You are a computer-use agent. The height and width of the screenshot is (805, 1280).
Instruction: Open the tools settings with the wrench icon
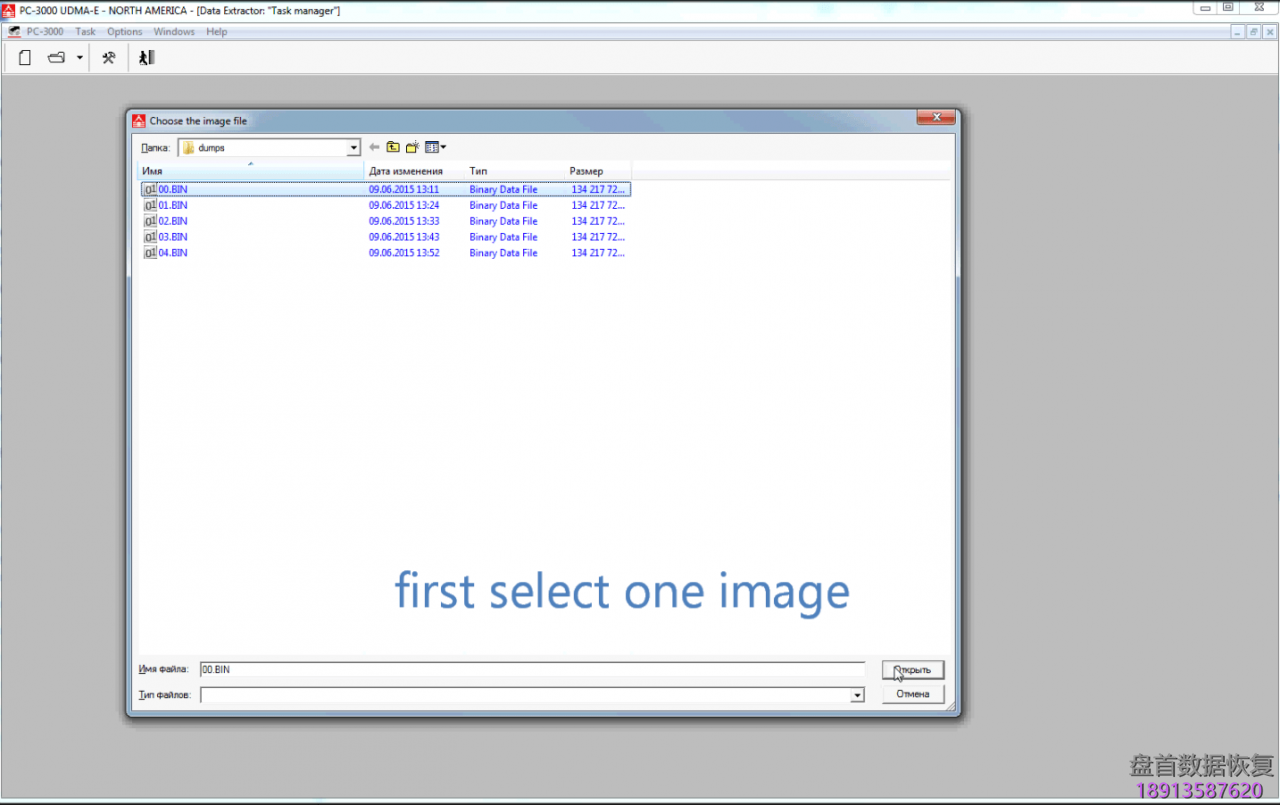click(x=109, y=58)
